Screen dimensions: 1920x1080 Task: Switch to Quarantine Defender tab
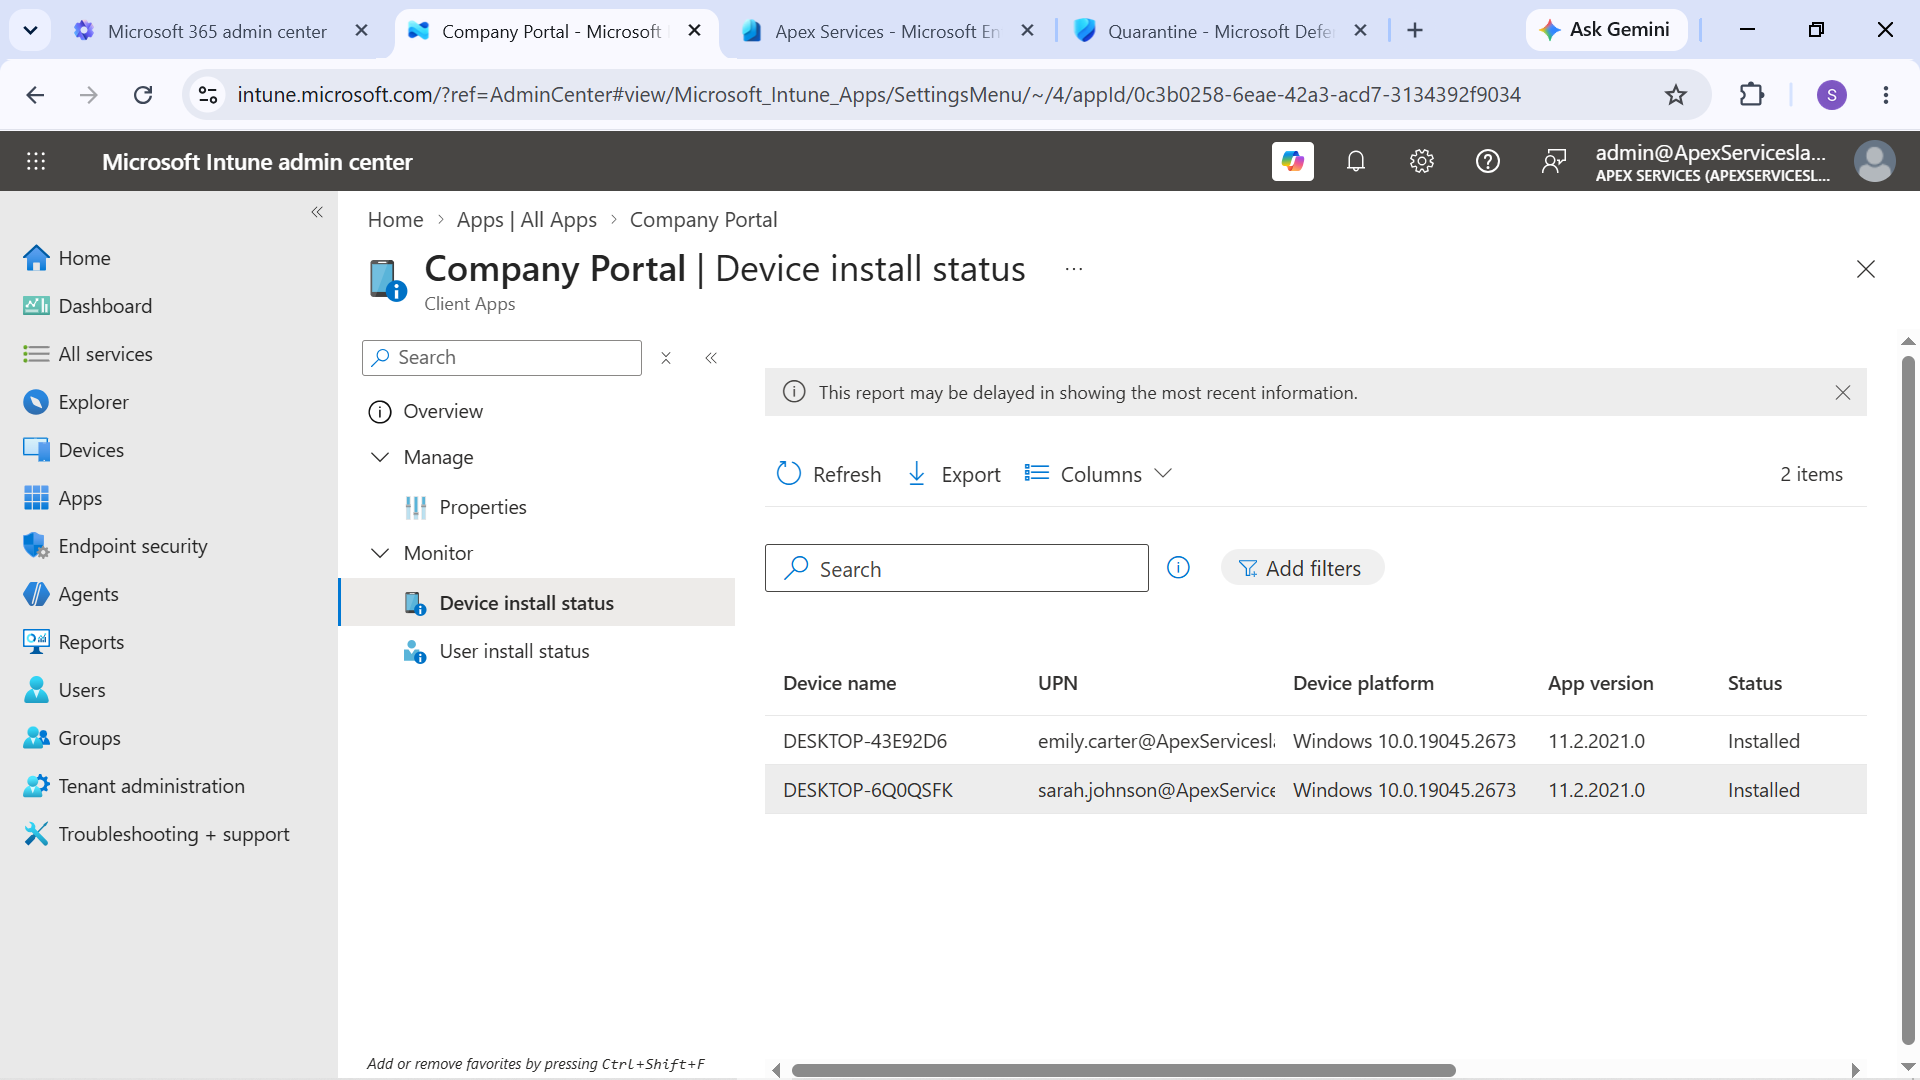click(1219, 31)
